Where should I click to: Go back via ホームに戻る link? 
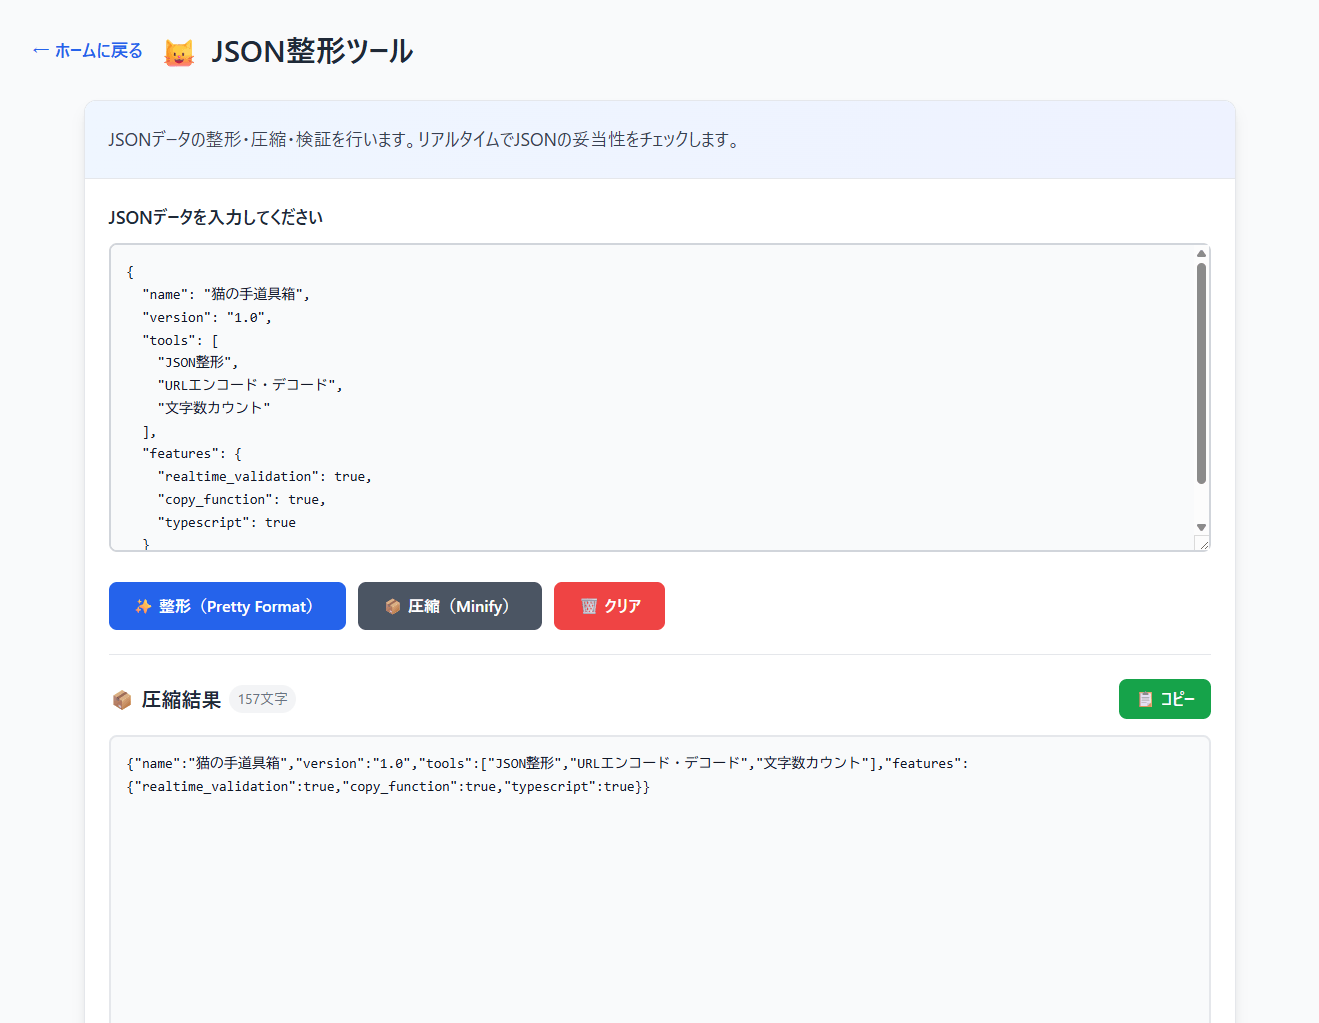[88, 51]
